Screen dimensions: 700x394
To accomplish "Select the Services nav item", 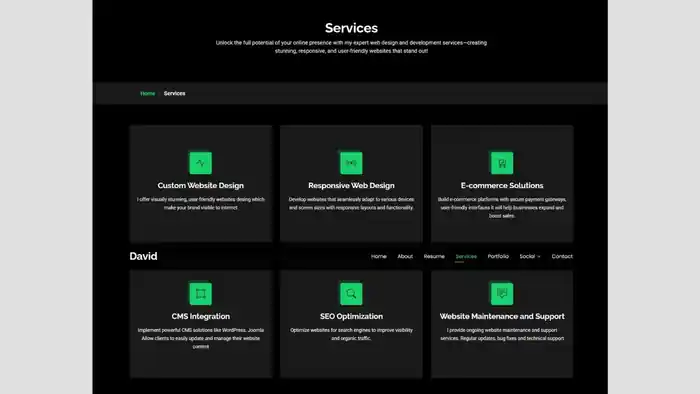I will pos(466,256).
